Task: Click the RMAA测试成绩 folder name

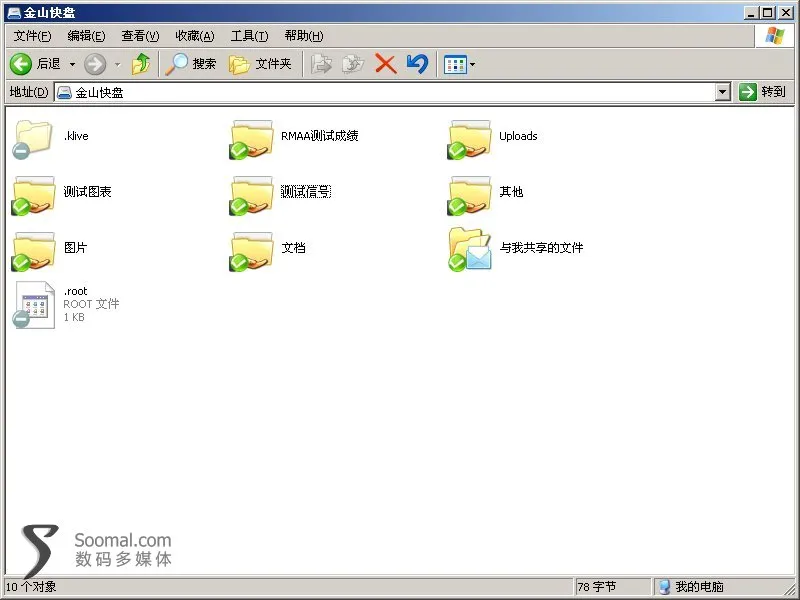Action: point(320,136)
